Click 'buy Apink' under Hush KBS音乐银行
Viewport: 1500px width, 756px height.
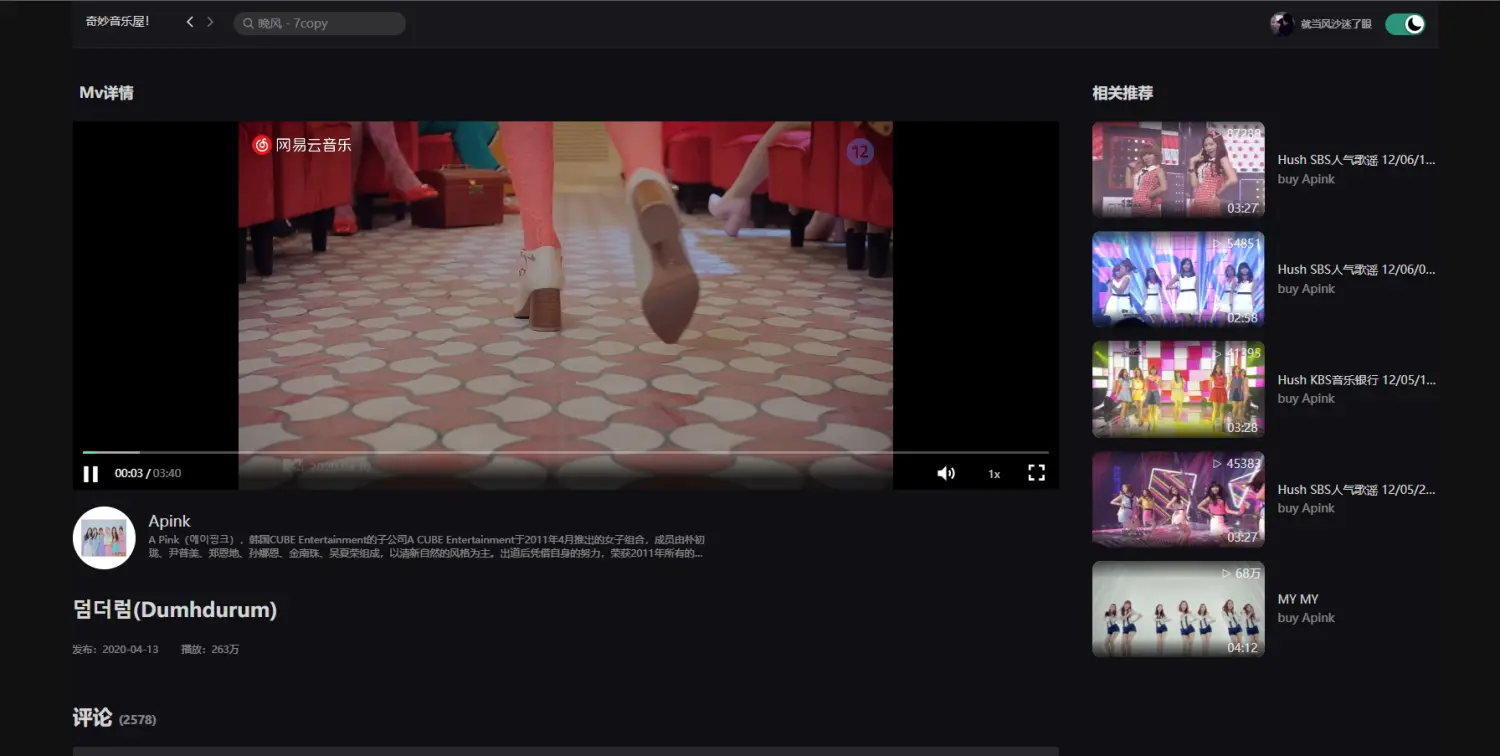click(x=1306, y=398)
